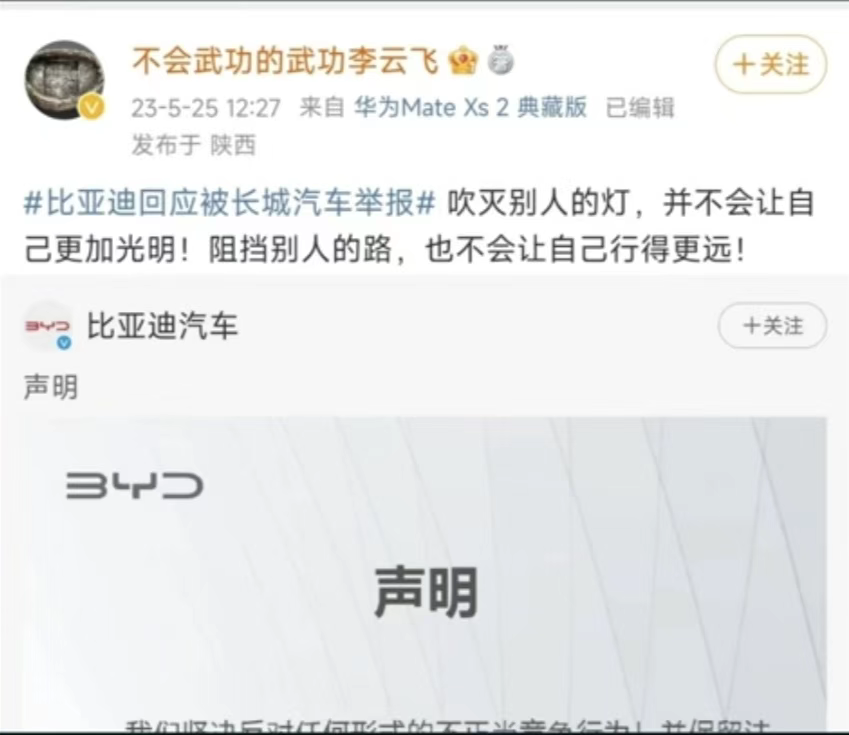849x735 pixels.
Task: Tap the blue verified badge on BYD avatar
Action: (64, 342)
